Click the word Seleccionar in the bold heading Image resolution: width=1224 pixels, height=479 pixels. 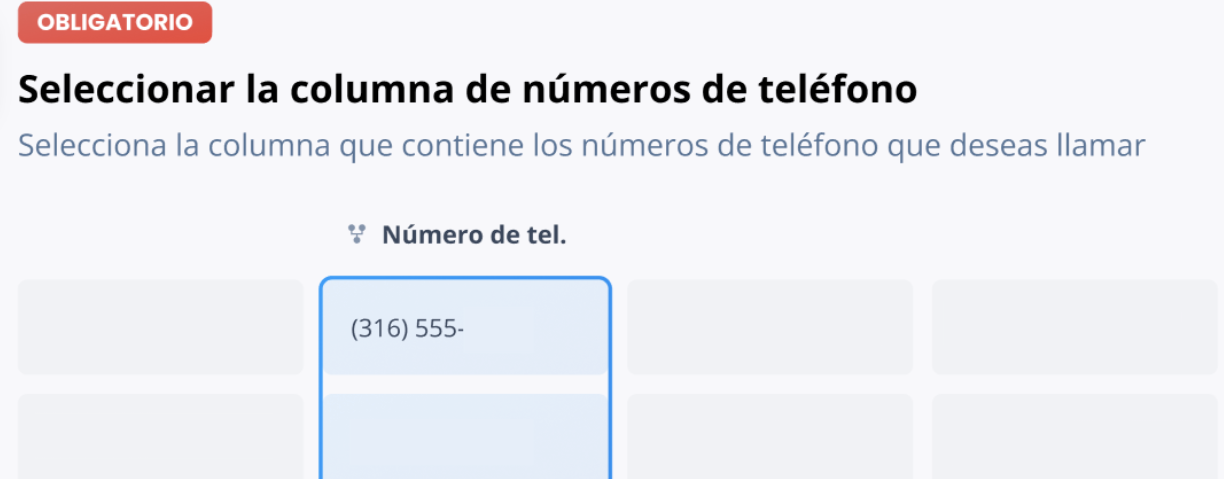click(126, 89)
